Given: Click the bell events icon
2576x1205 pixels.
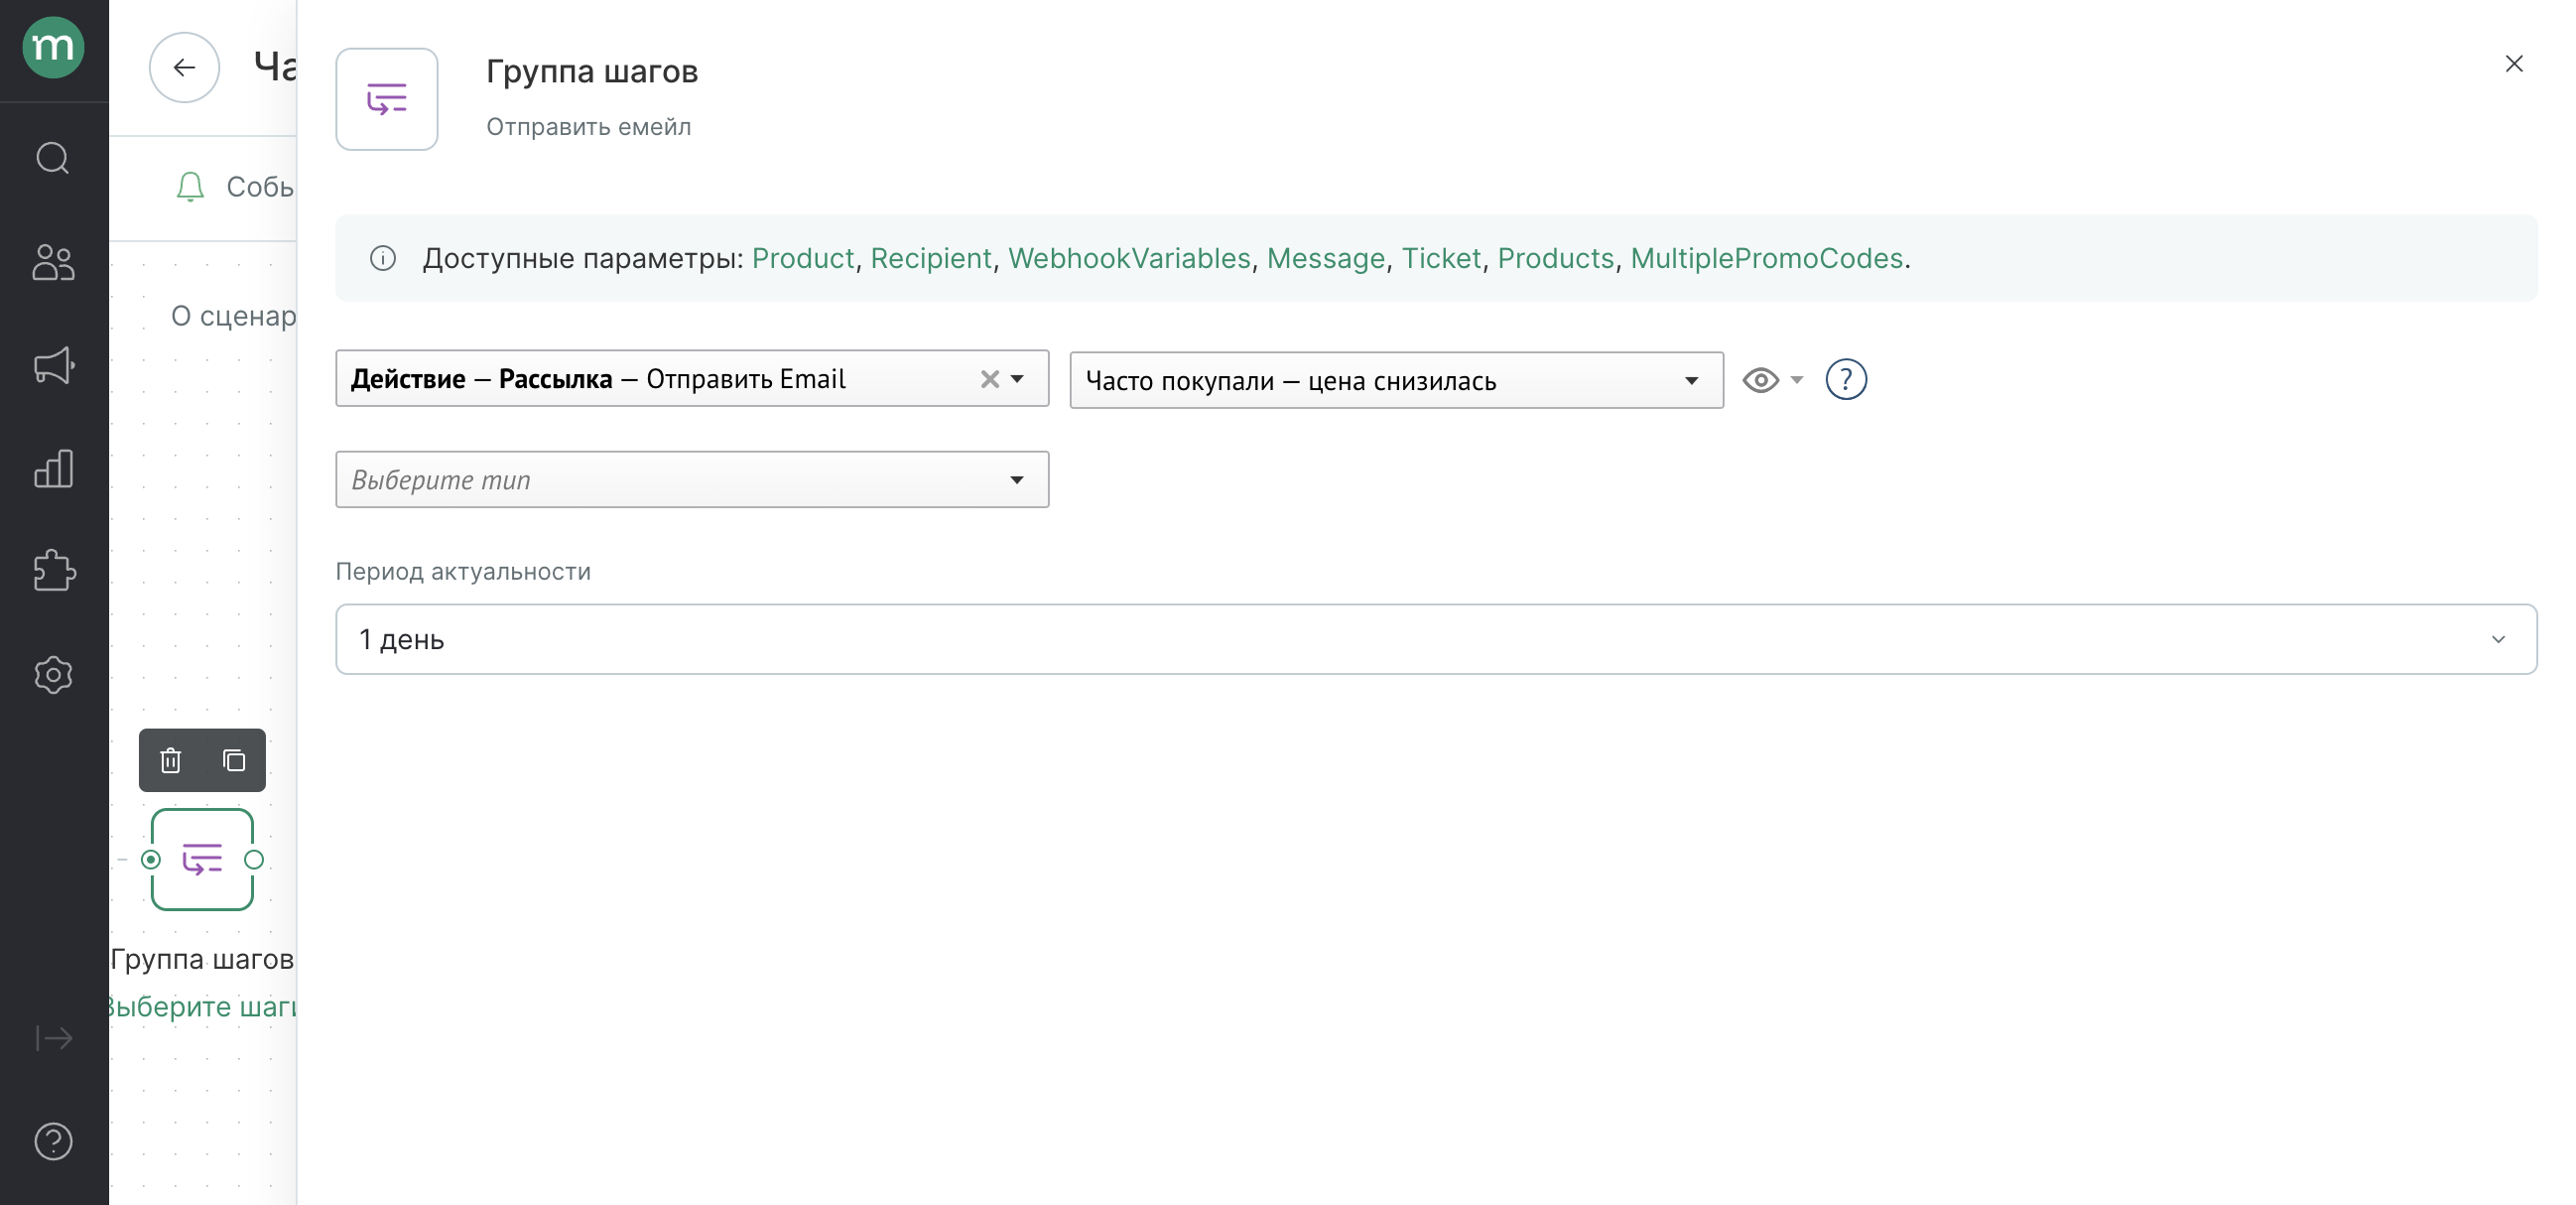Looking at the screenshot, I should (x=190, y=187).
